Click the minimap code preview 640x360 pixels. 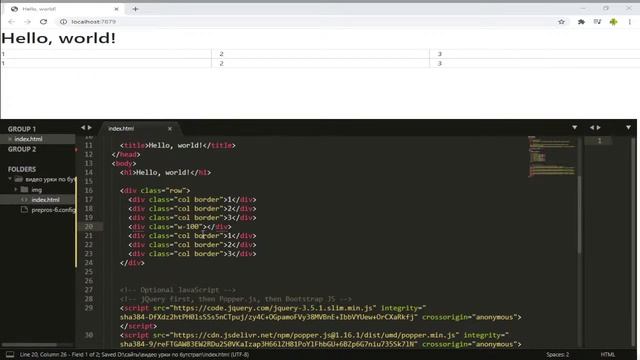point(553,156)
